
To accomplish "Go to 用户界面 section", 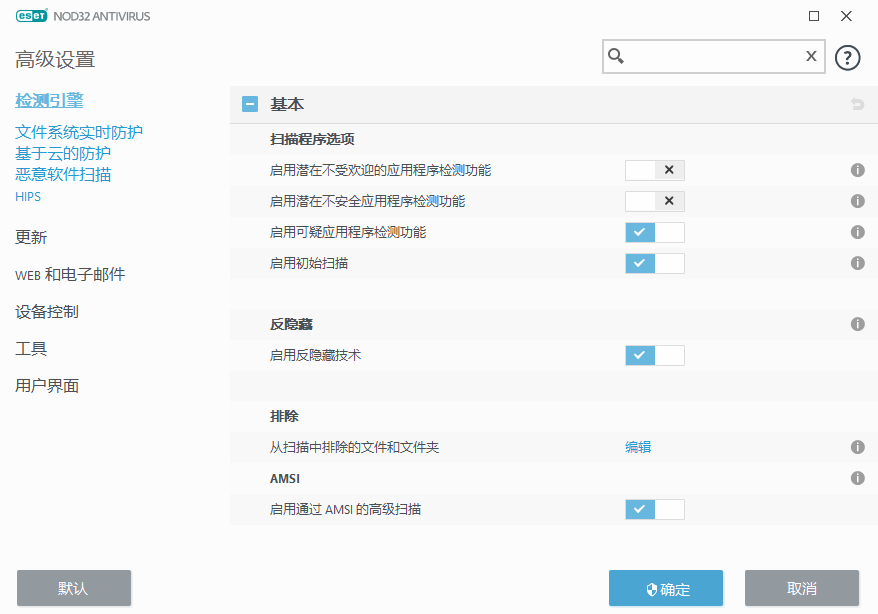I will [x=47, y=386].
